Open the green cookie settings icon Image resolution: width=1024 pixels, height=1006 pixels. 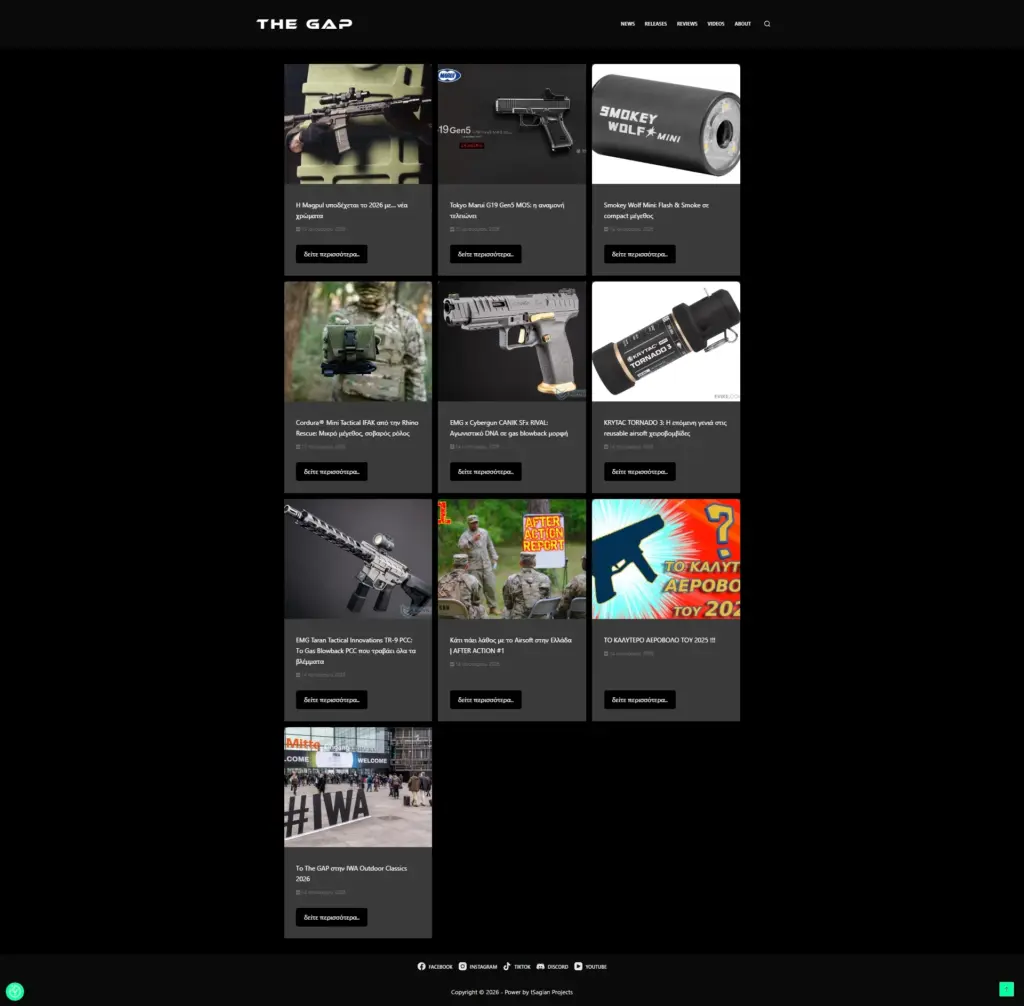15,992
